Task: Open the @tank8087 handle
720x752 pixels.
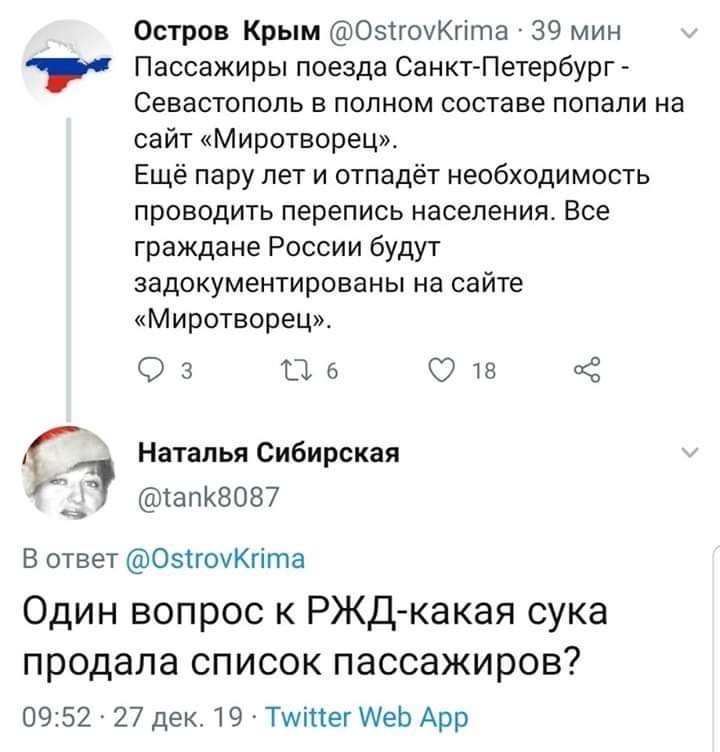Action: pos(208,496)
